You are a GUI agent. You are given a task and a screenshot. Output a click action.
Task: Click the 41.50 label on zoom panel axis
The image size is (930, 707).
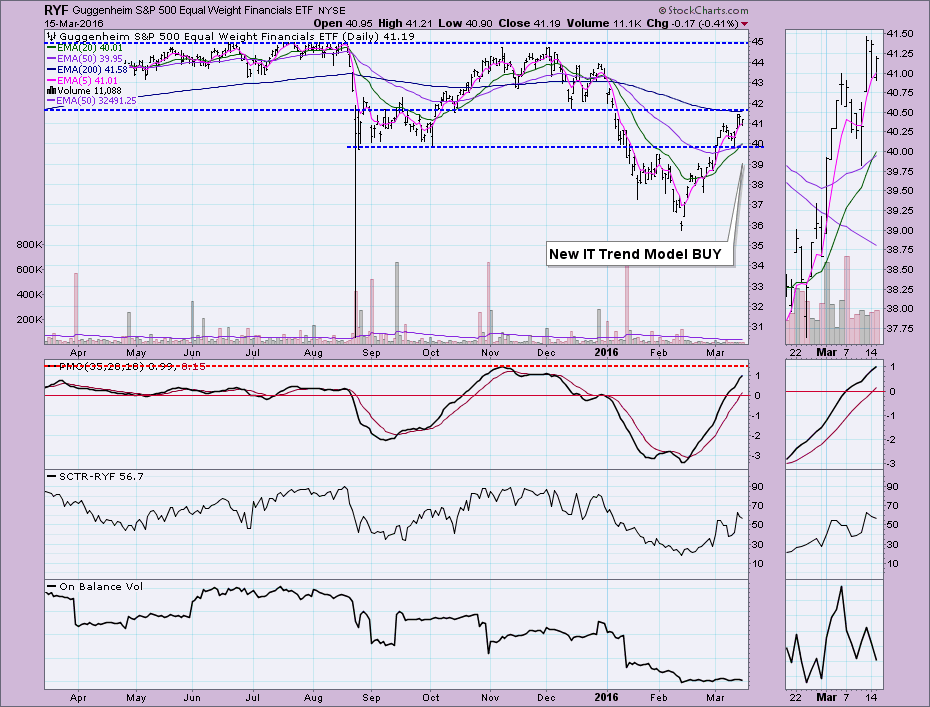point(899,34)
